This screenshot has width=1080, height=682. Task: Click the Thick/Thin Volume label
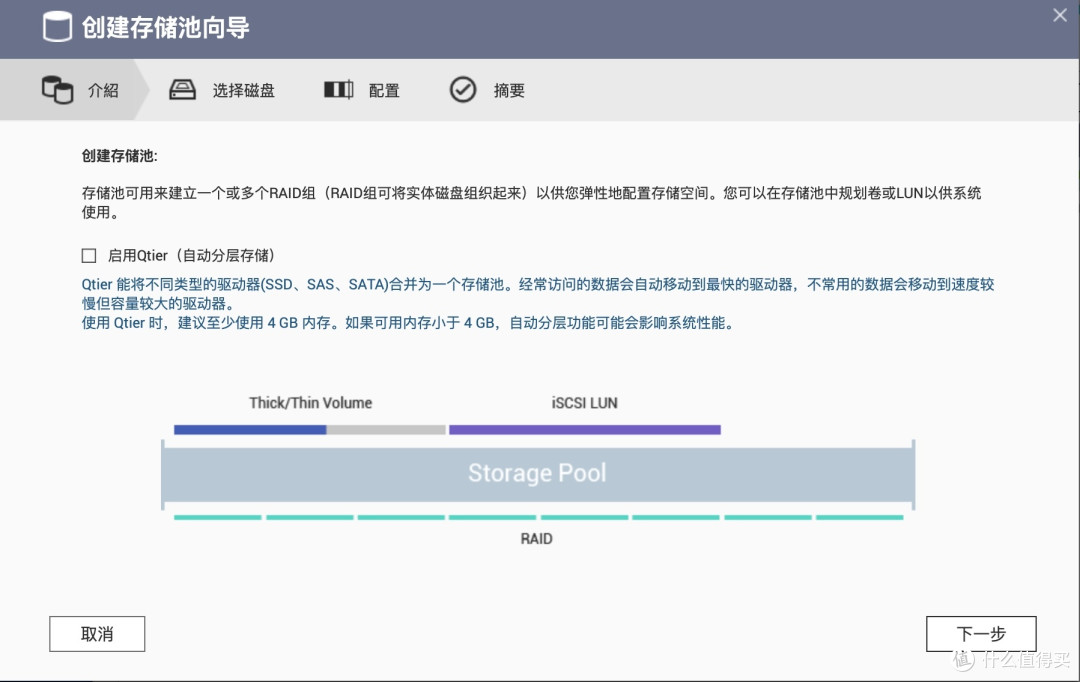click(310, 403)
